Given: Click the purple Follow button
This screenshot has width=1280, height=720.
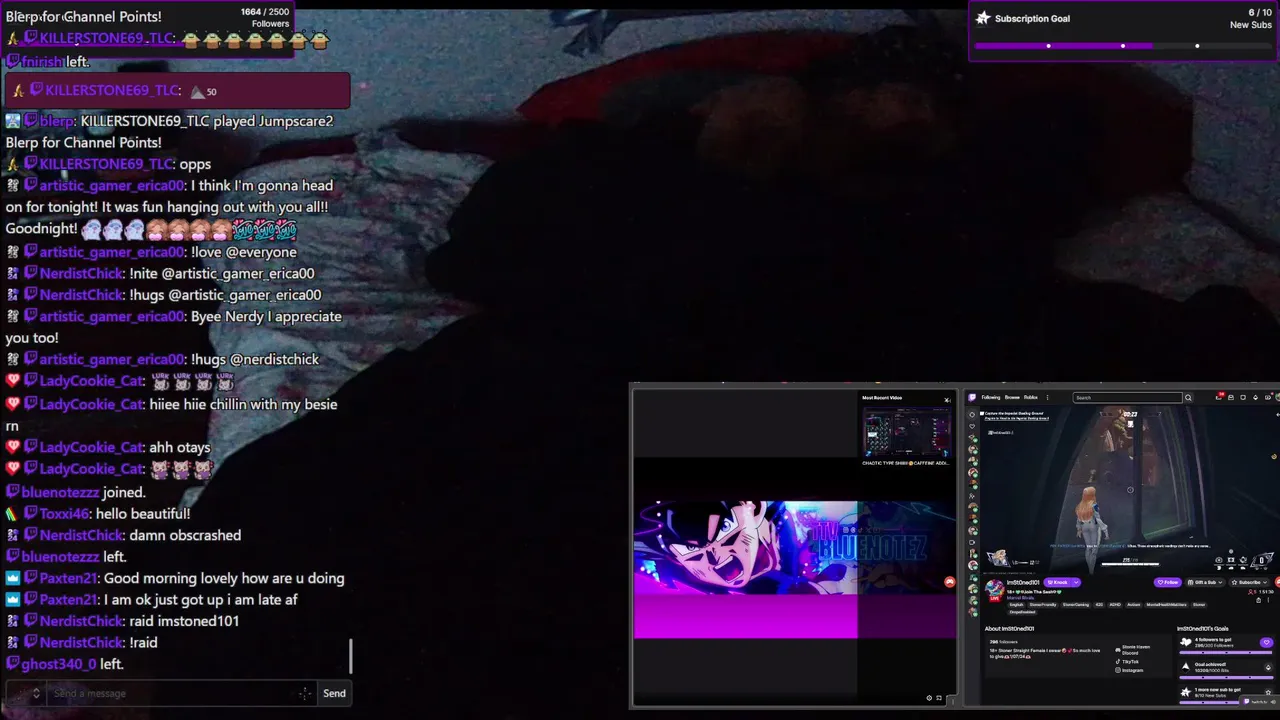Looking at the screenshot, I should coord(1167,582).
